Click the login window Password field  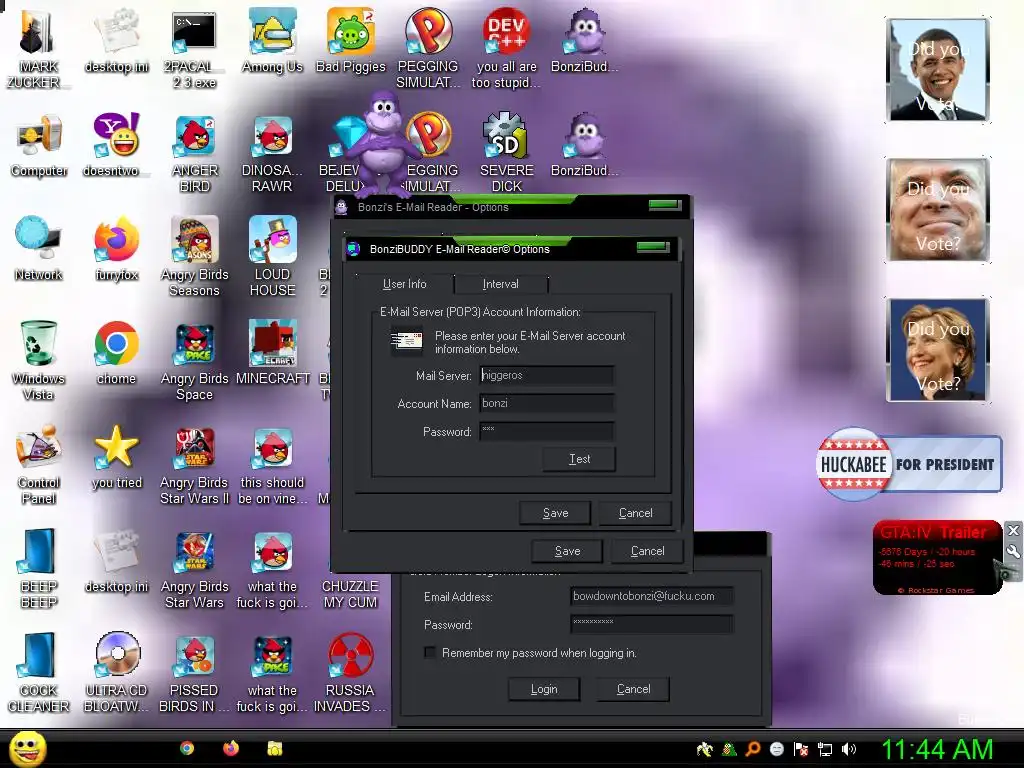coord(652,624)
